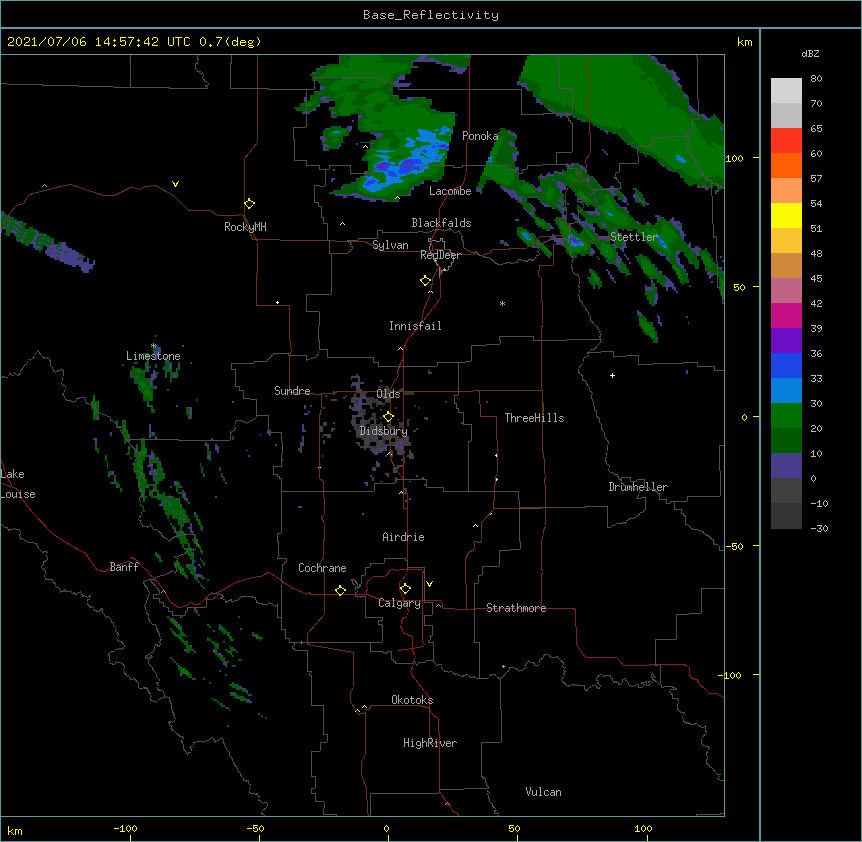Click the 0 tick on the bottom axis
862x842 pixels.
pos(386,829)
